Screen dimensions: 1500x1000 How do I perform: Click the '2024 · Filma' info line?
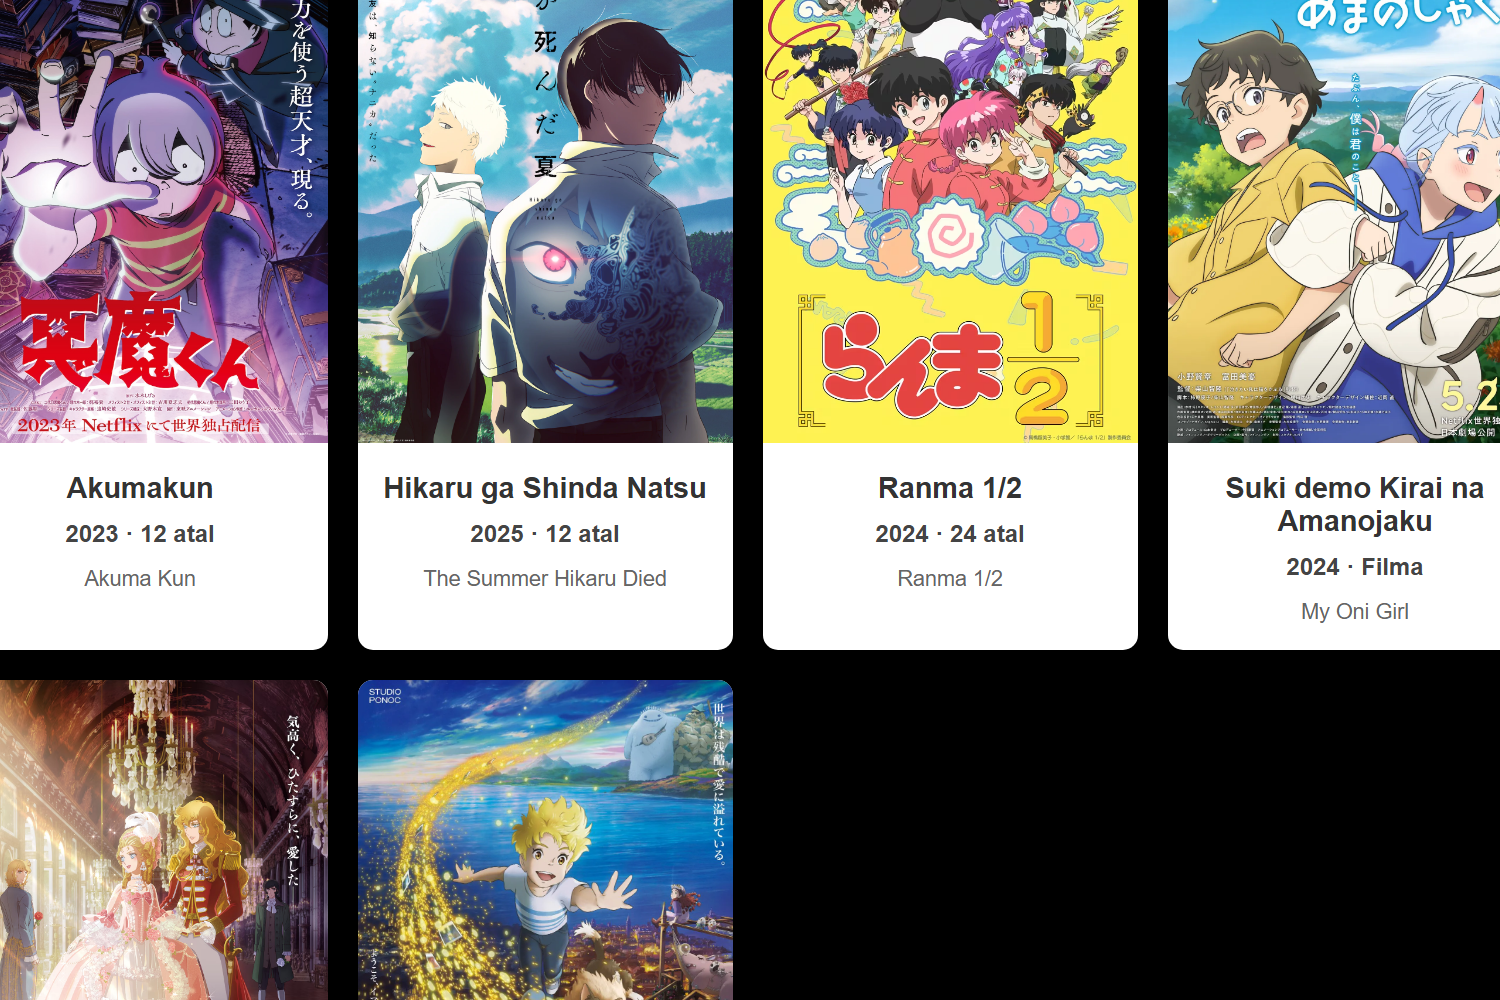pos(1355,567)
